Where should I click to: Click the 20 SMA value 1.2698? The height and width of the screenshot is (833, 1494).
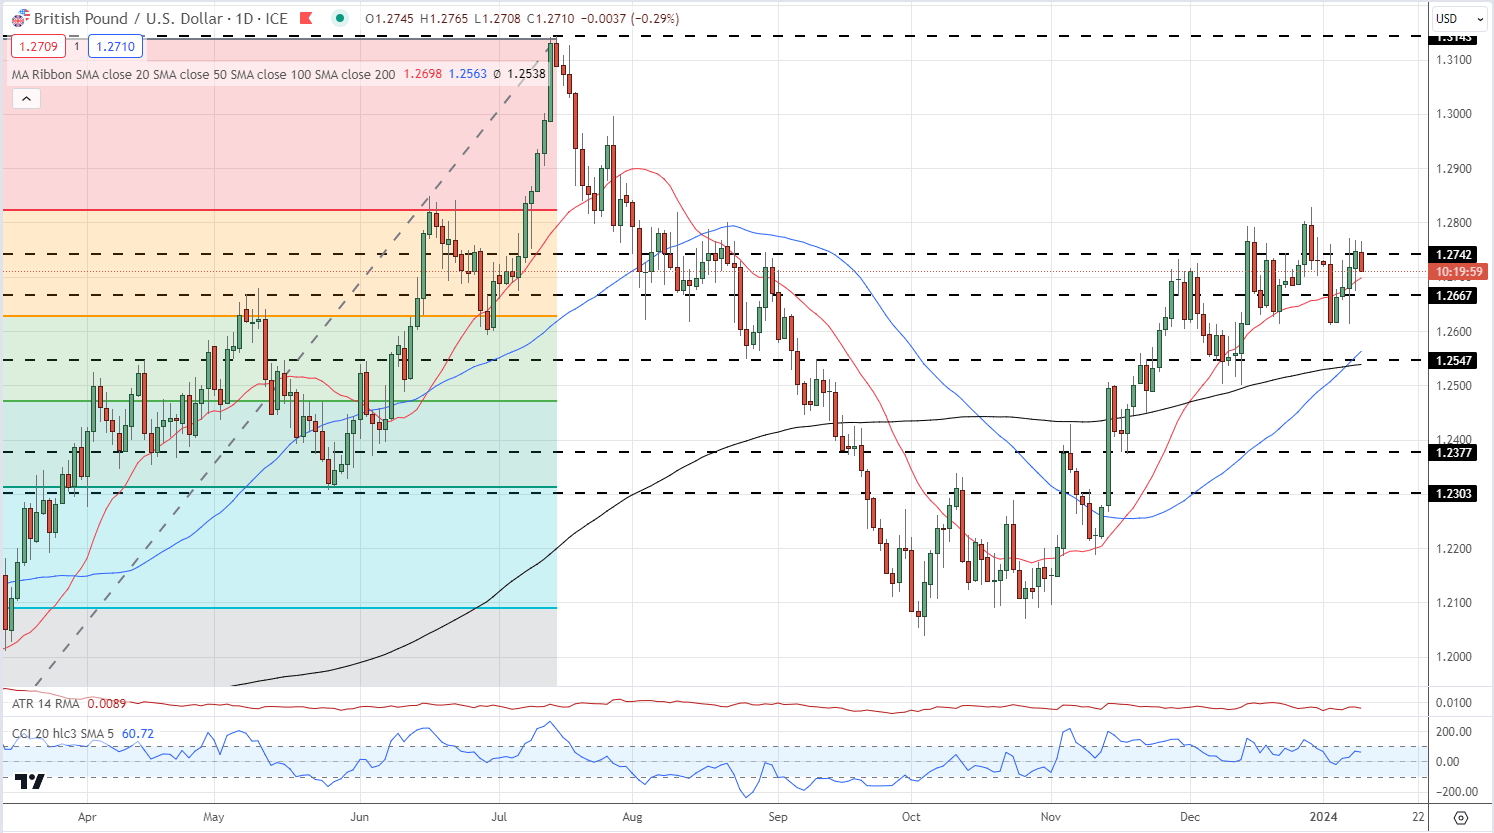(x=422, y=74)
